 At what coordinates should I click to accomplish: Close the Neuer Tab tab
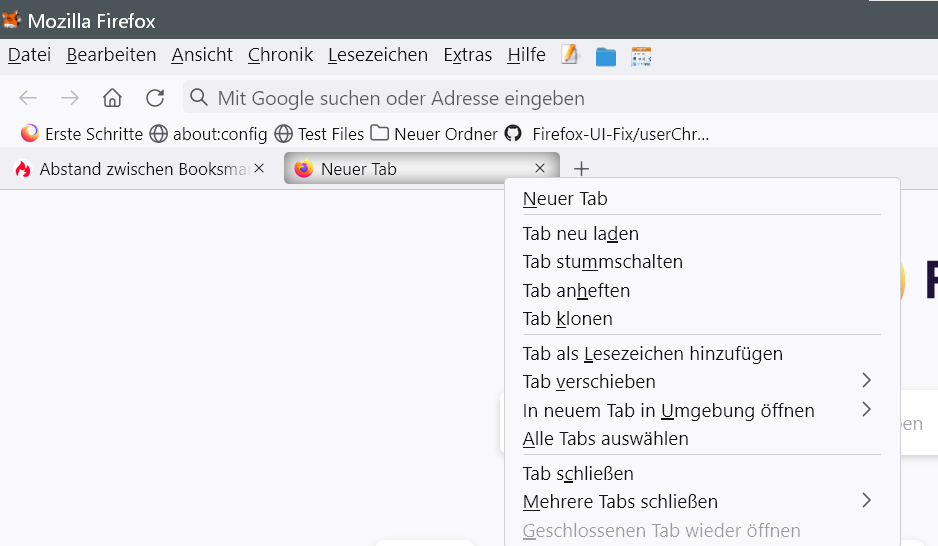click(540, 168)
